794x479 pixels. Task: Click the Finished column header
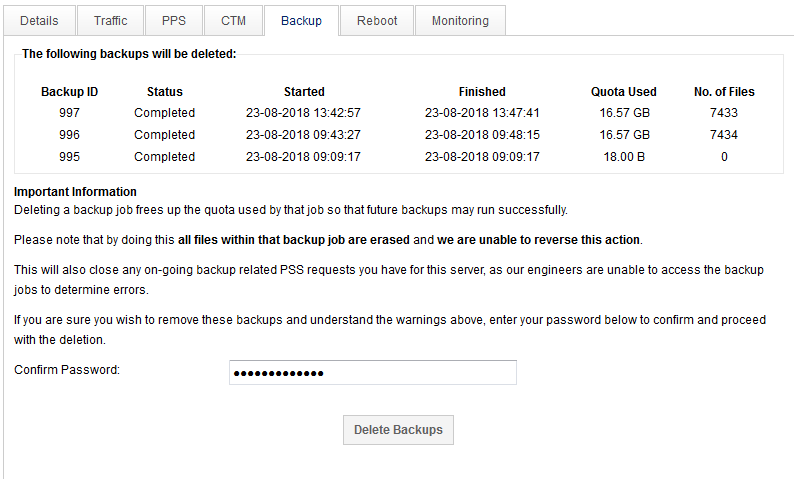click(x=482, y=92)
